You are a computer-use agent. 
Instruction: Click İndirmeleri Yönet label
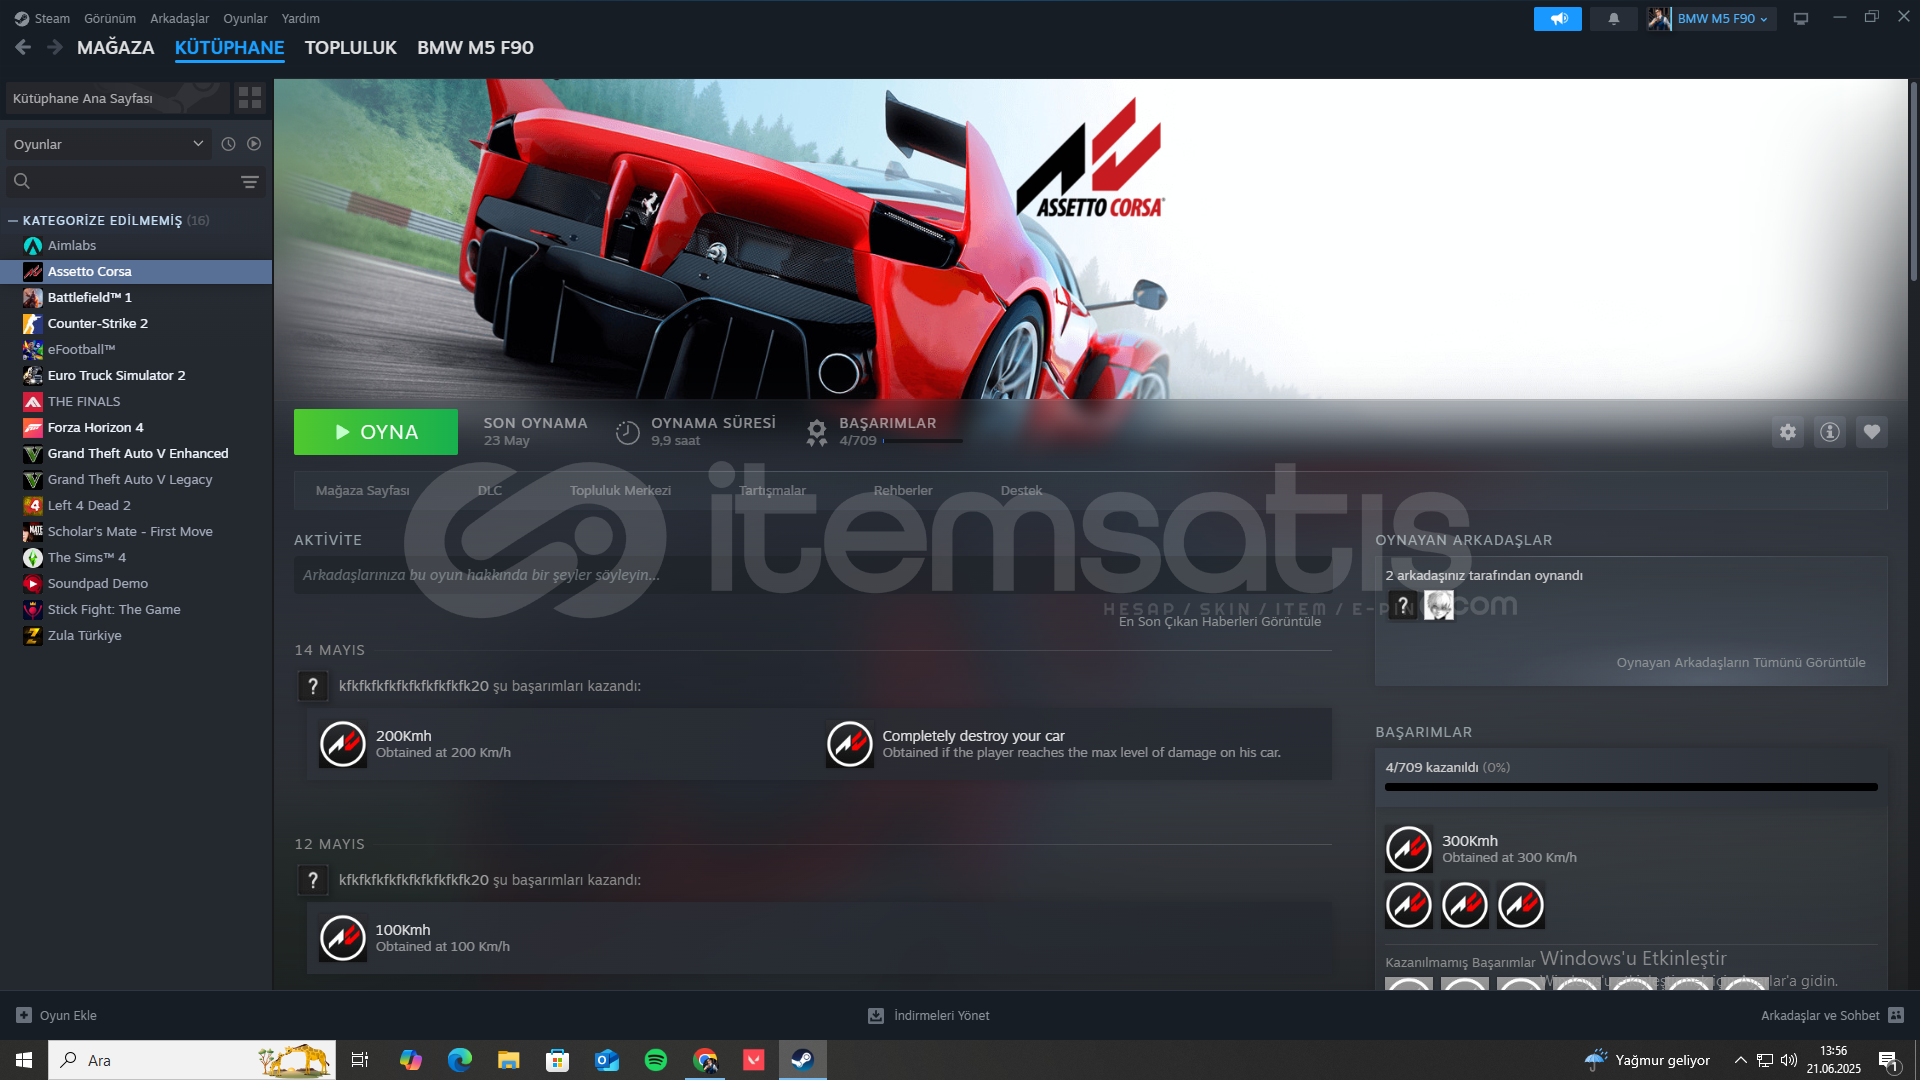[941, 1015]
